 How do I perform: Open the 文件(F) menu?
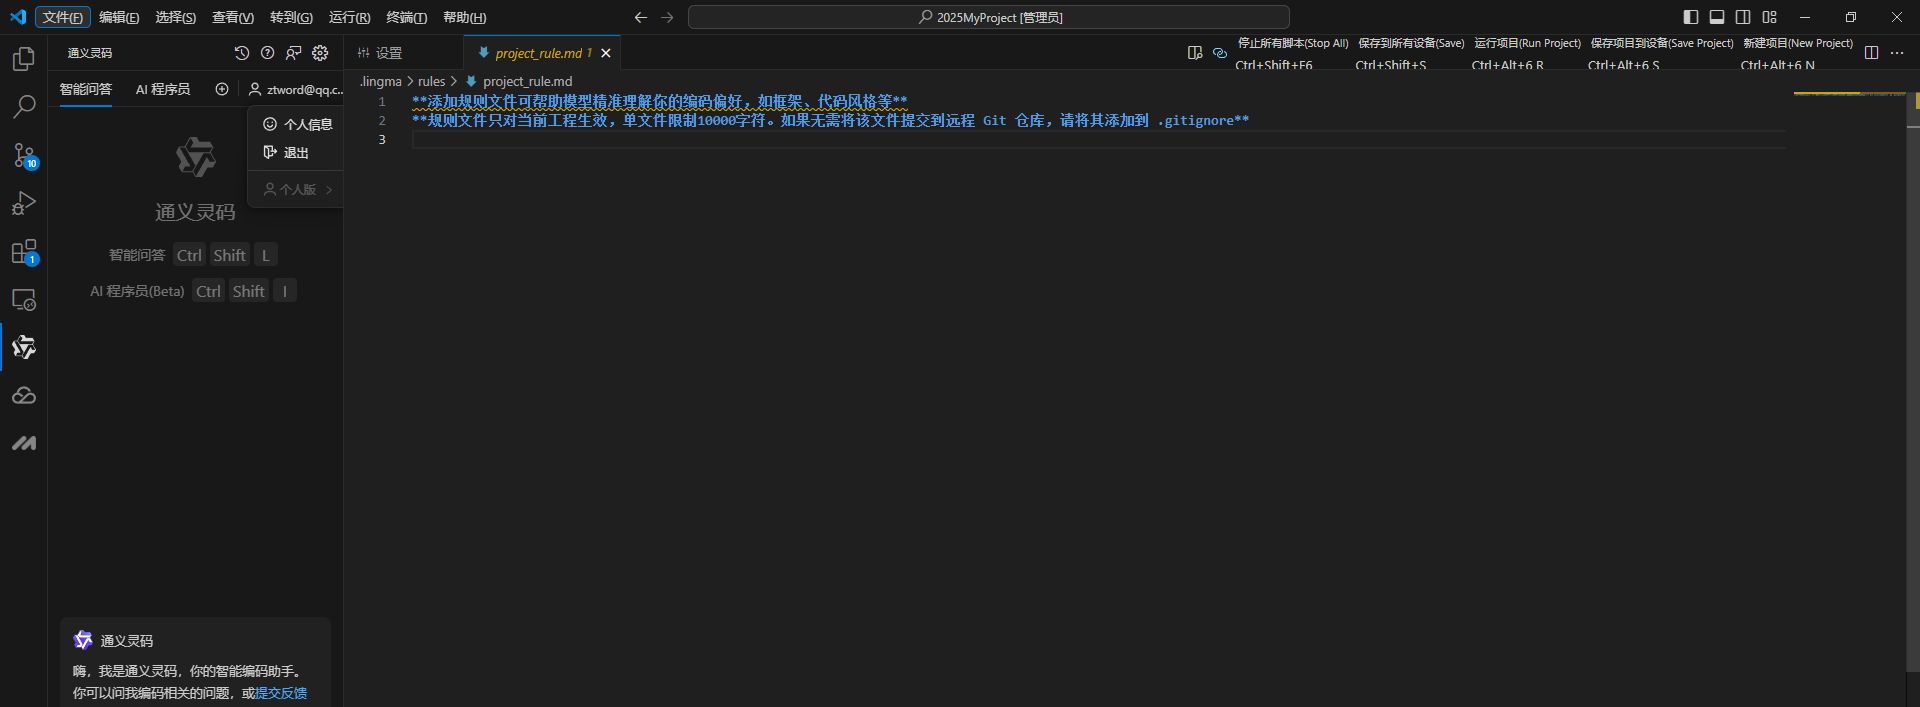pos(63,17)
